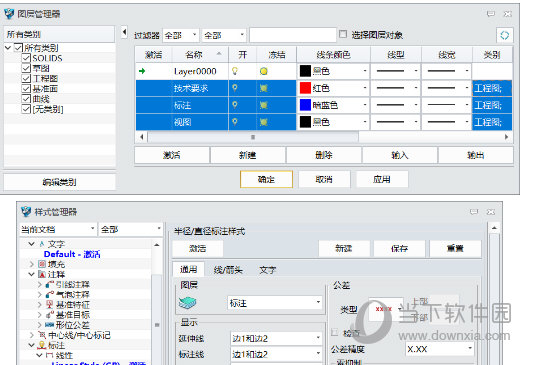Toggle the 曲线 category checkbox
Viewport: 535px width, 365px height.
[26, 99]
